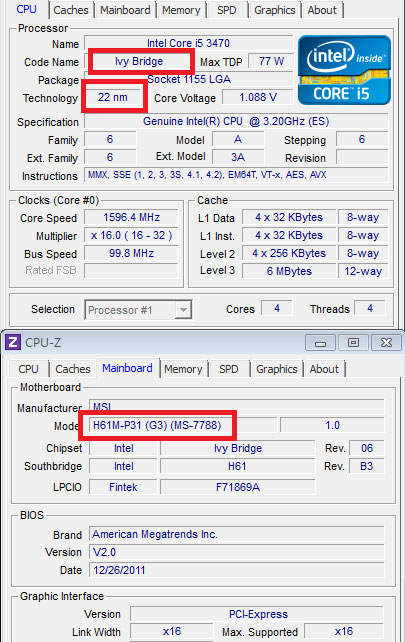Screen dimensions: 405x642
Task: Click the Code Name value 'Ivy Bridge'
Action: pyautogui.click(x=139, y=61)
